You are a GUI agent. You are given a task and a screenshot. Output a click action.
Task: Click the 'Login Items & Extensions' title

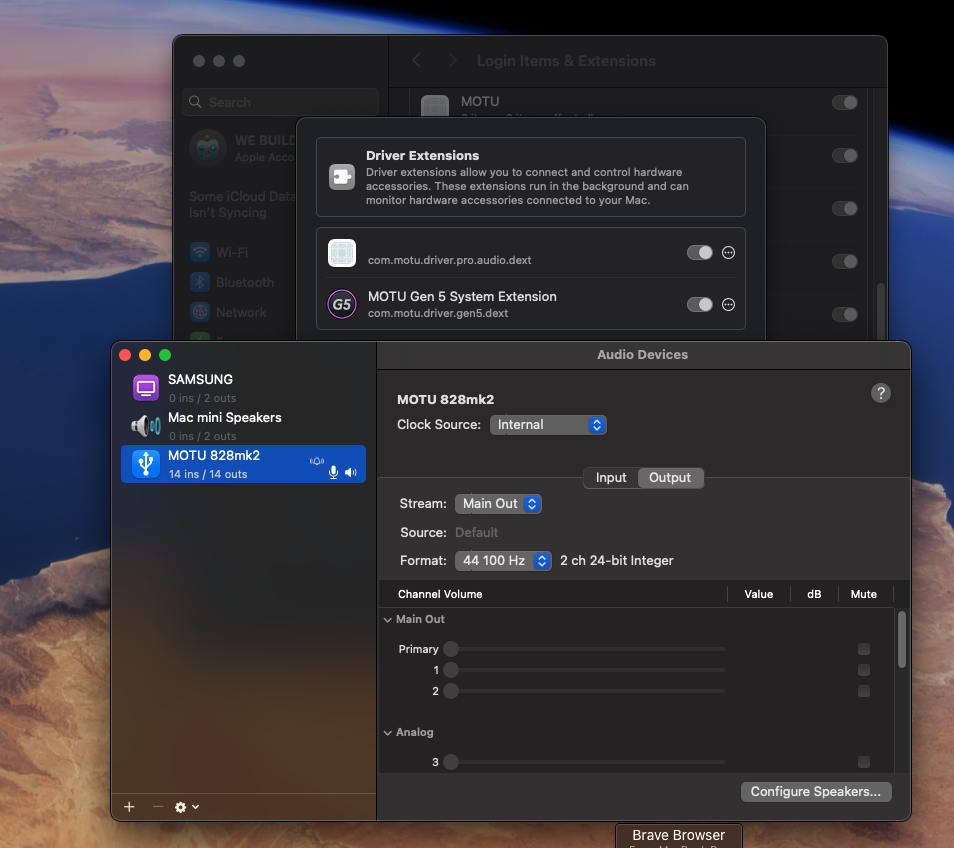566,61
